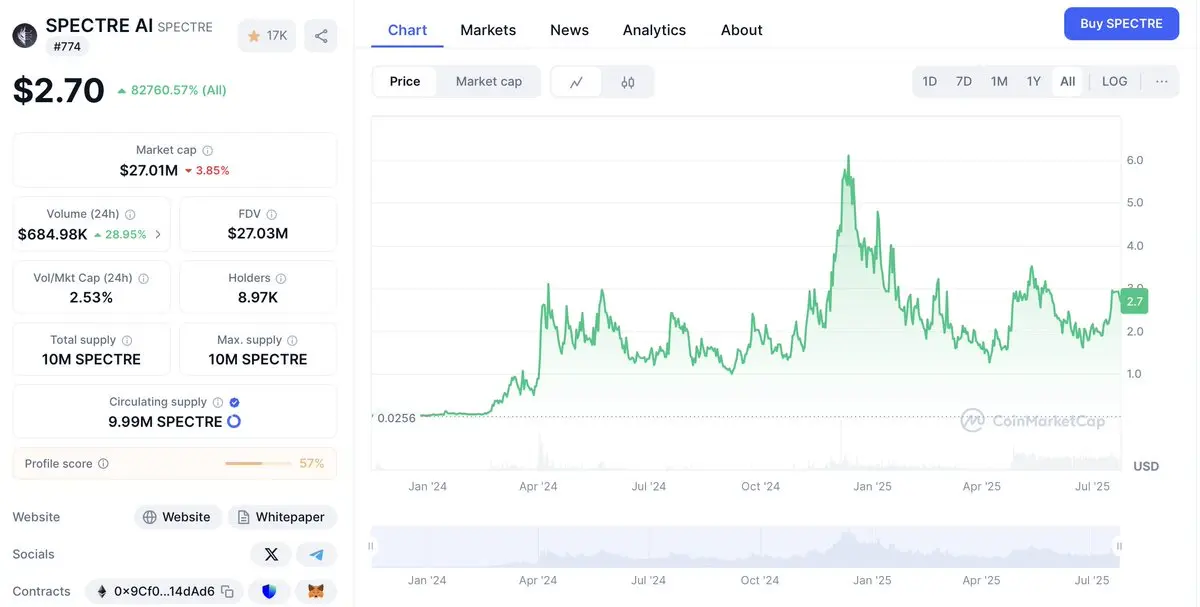The width and height of the screenshot is (1200, 607).
Task: Click the 8.97K holders value
Action: (x=258, y=298)
